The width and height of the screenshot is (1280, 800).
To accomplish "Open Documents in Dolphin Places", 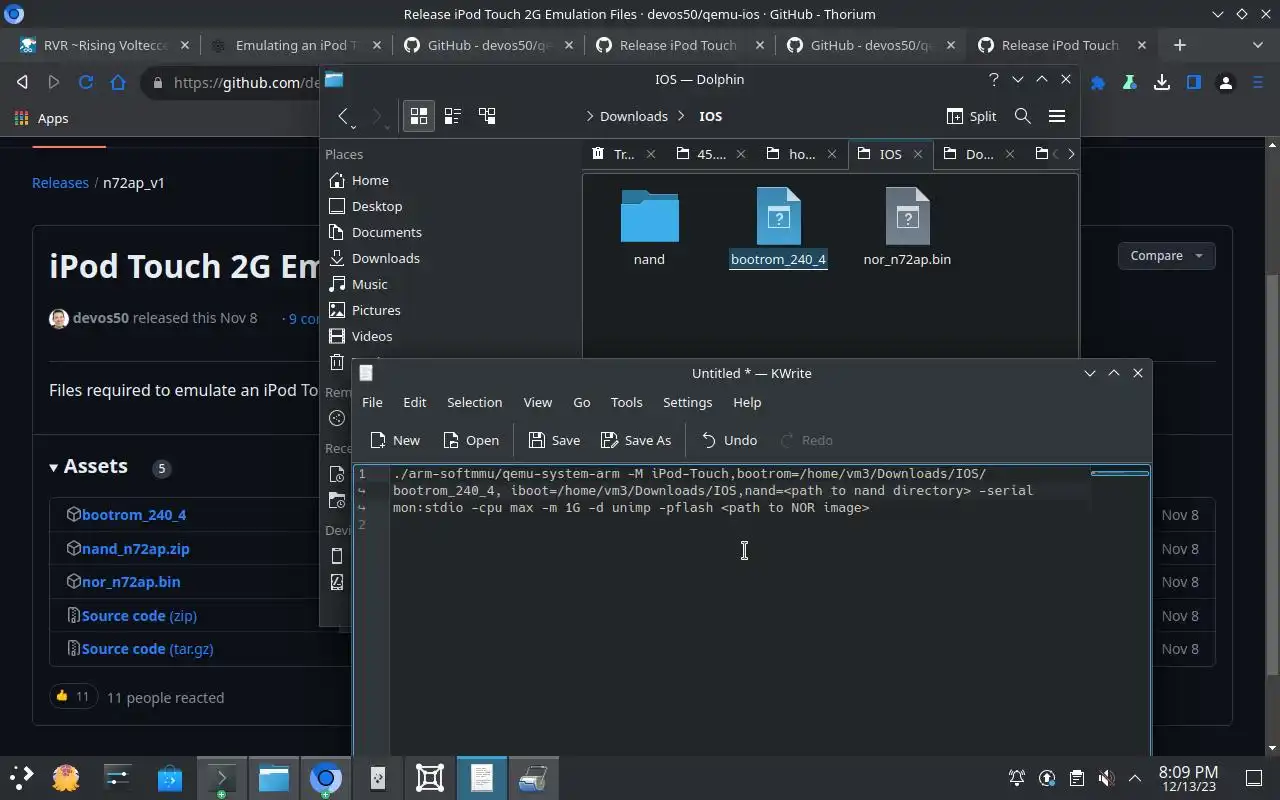I will pos(387,232).
